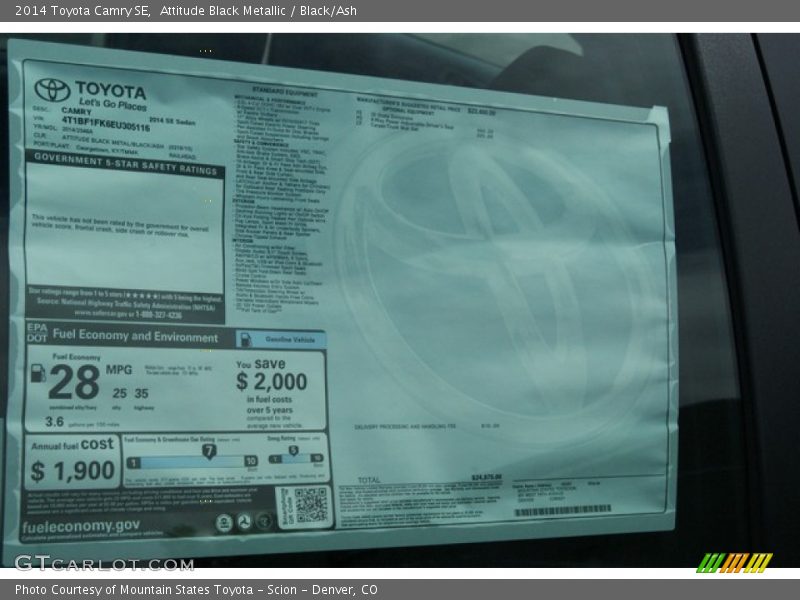Click the 25 city MPG value
Image resolution: width=800 pixels, height=600 pixels.
tap(119, 393)
